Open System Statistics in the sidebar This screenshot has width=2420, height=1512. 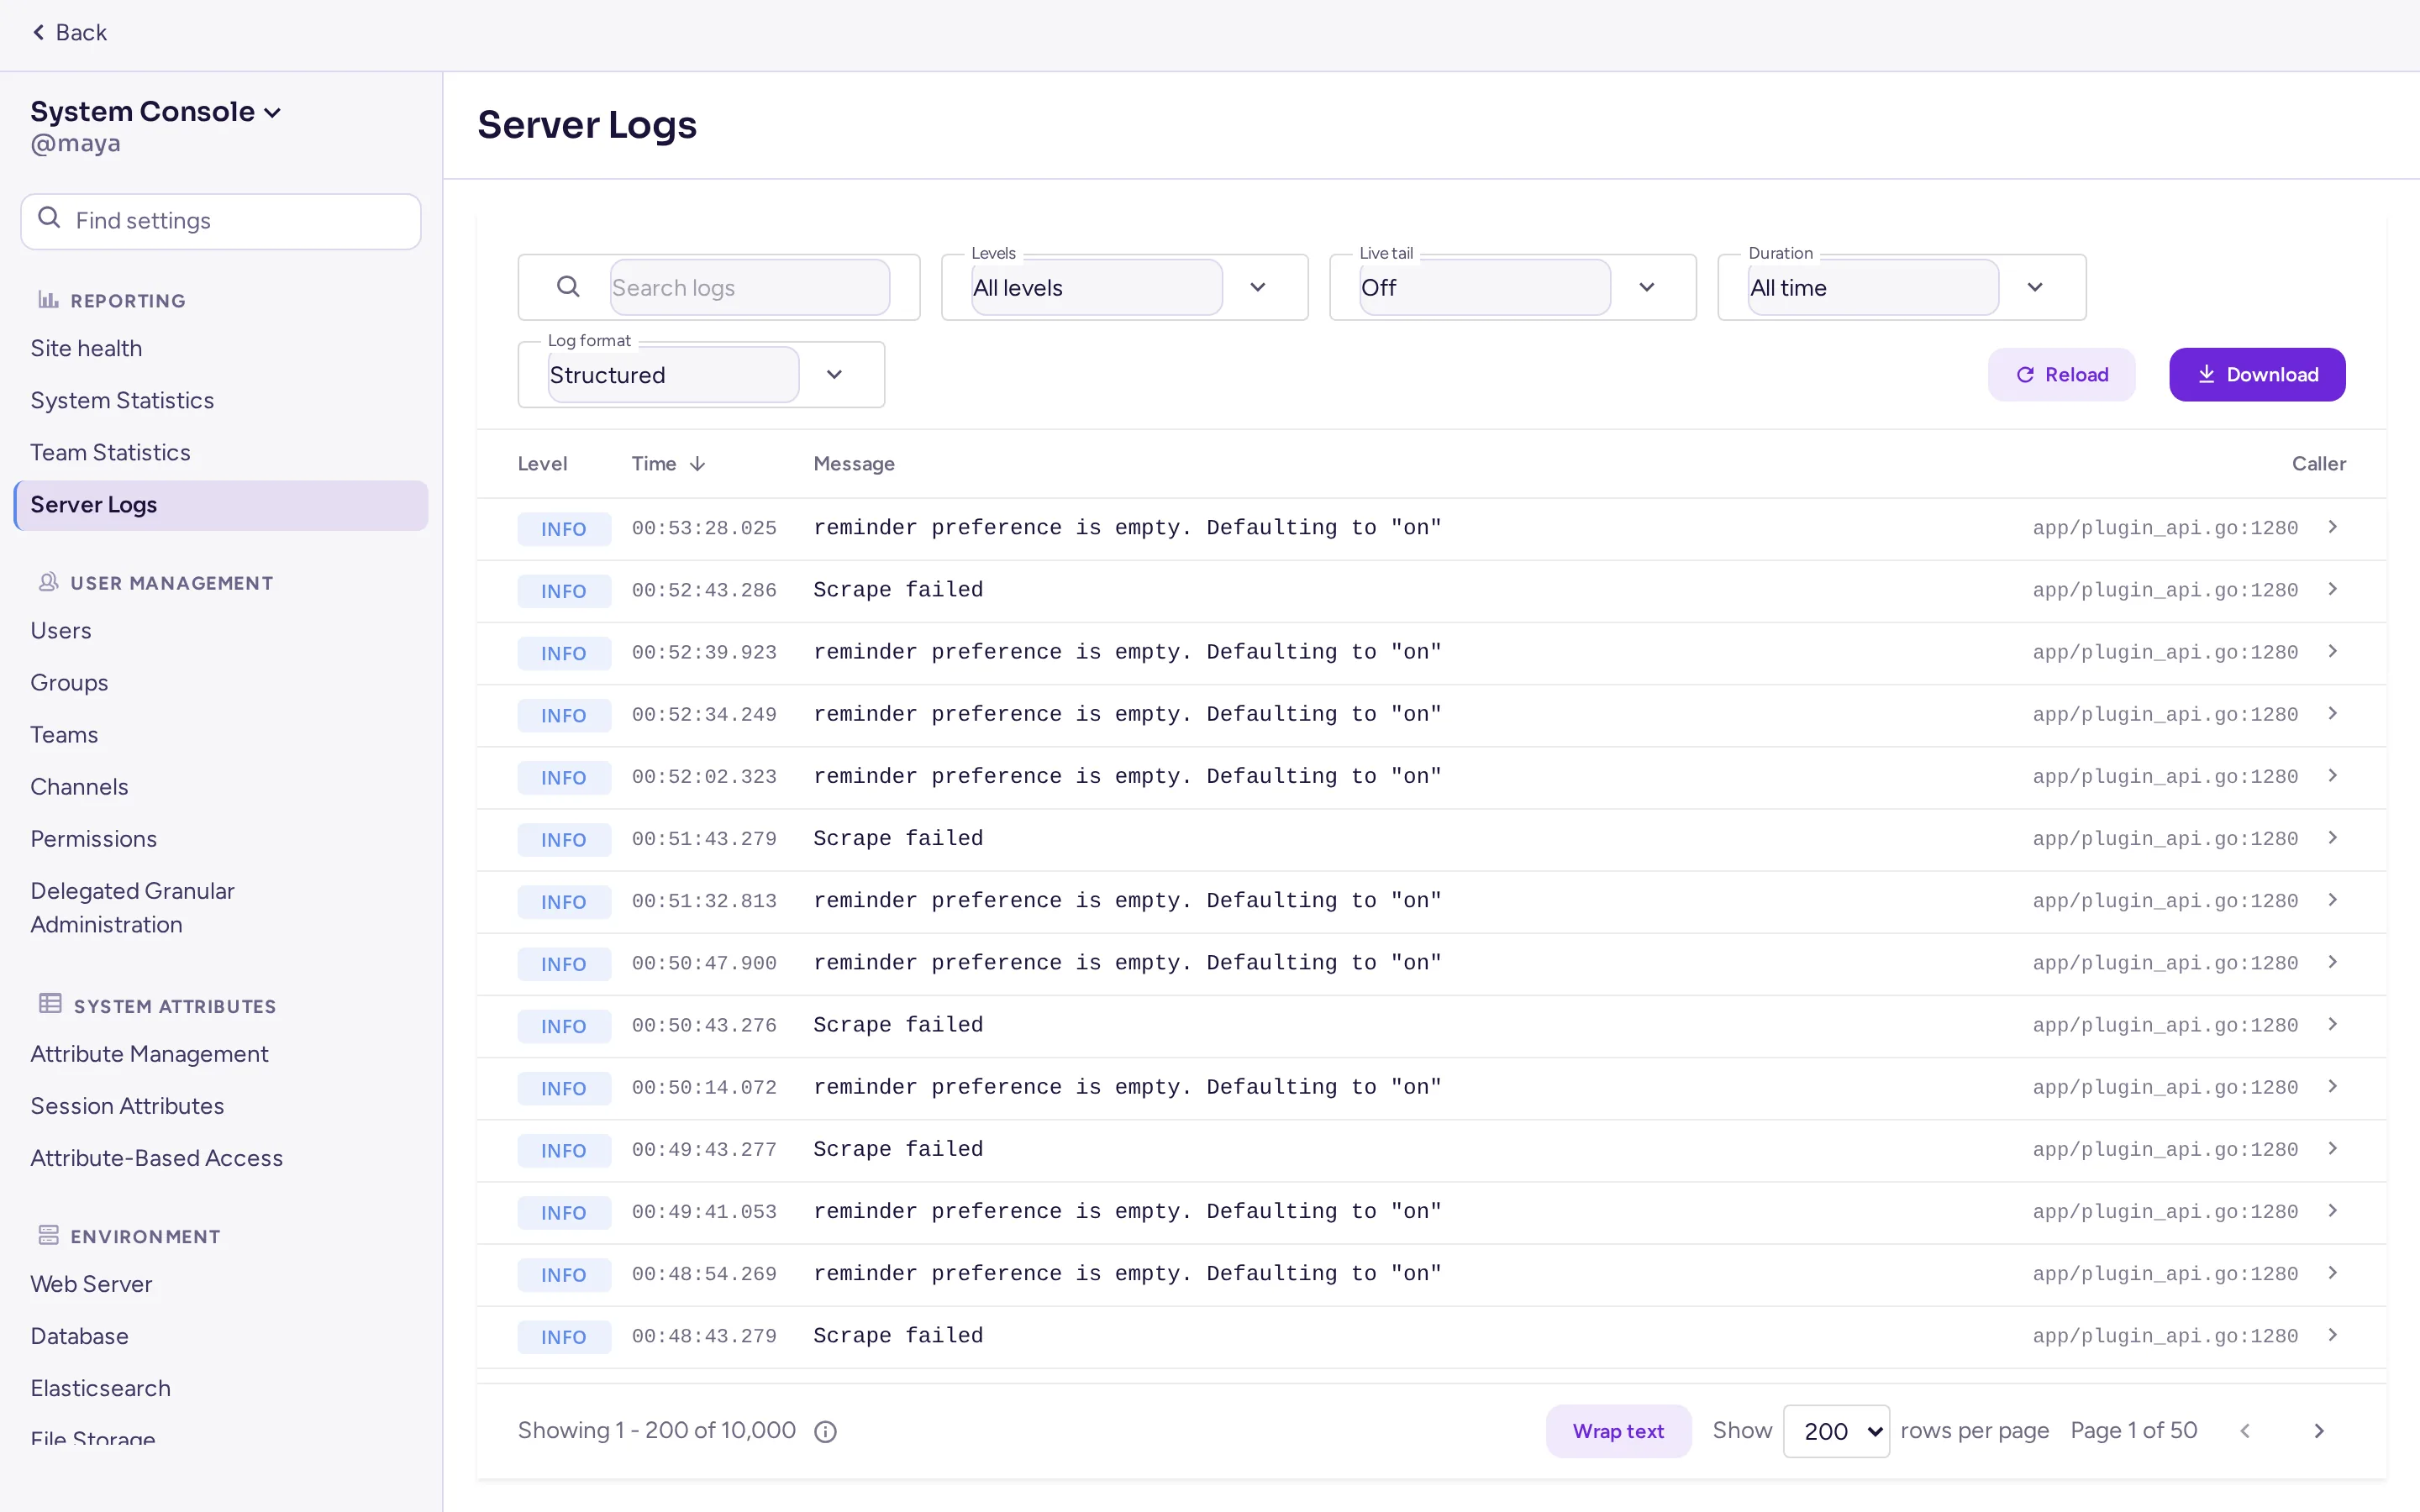(122, 400)
